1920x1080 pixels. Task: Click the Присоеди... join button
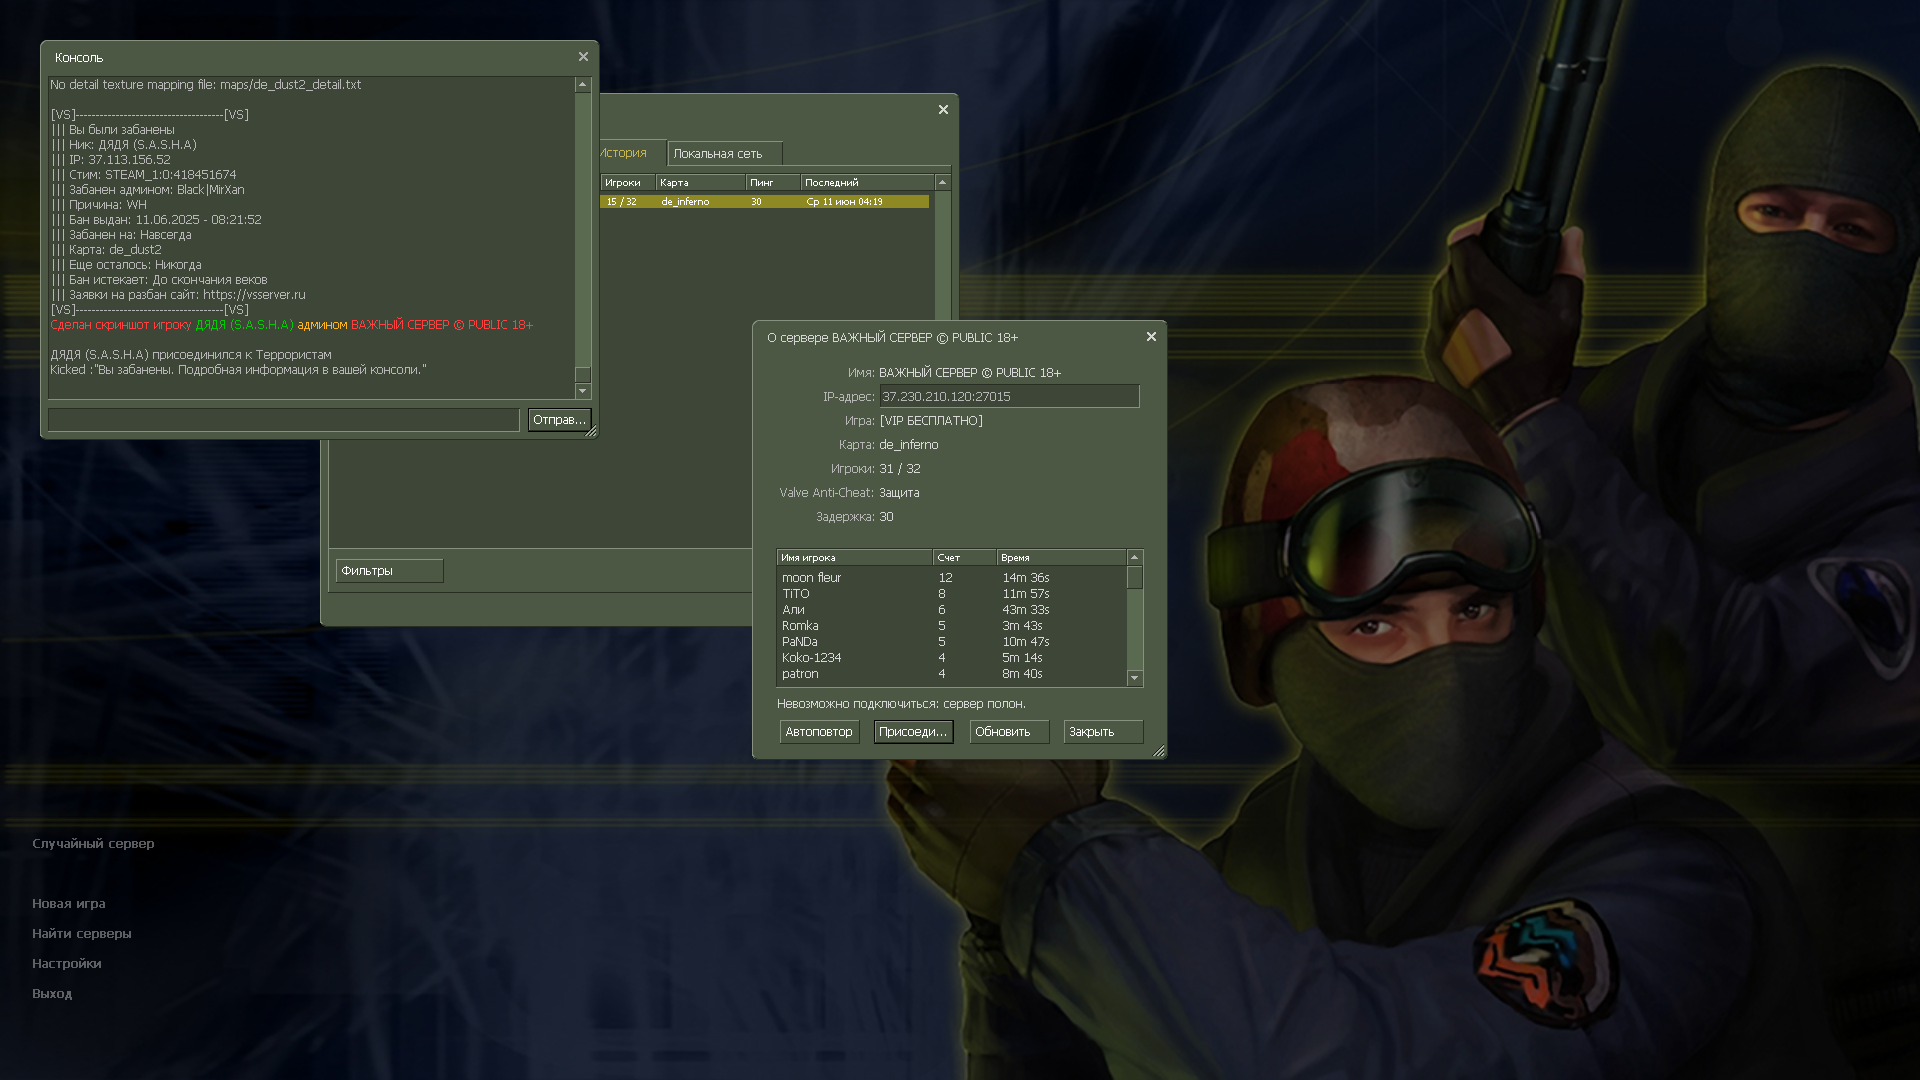[913, 732]
